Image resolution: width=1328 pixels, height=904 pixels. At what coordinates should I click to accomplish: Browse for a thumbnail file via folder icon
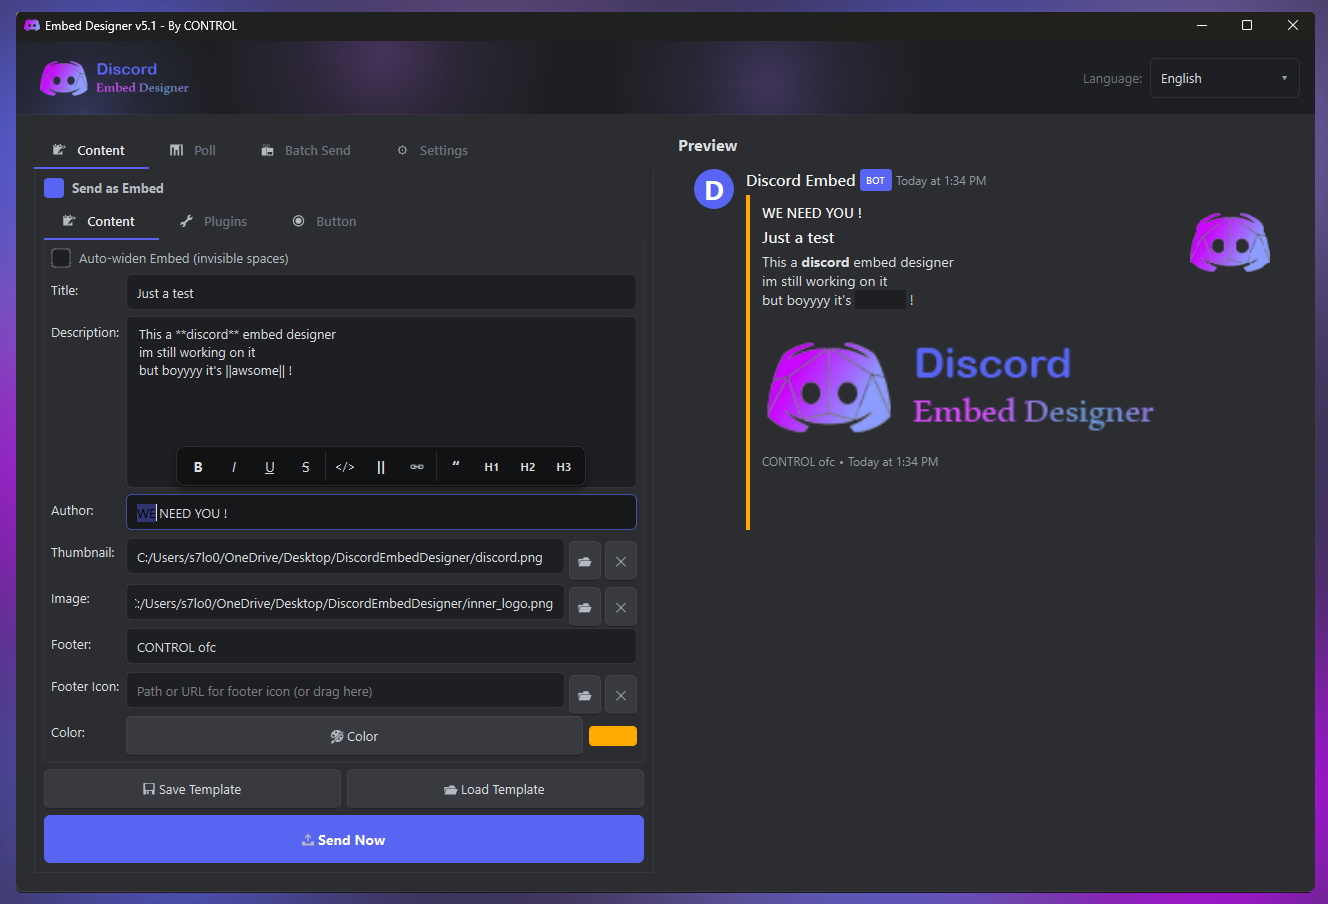[x=585, y=561]
